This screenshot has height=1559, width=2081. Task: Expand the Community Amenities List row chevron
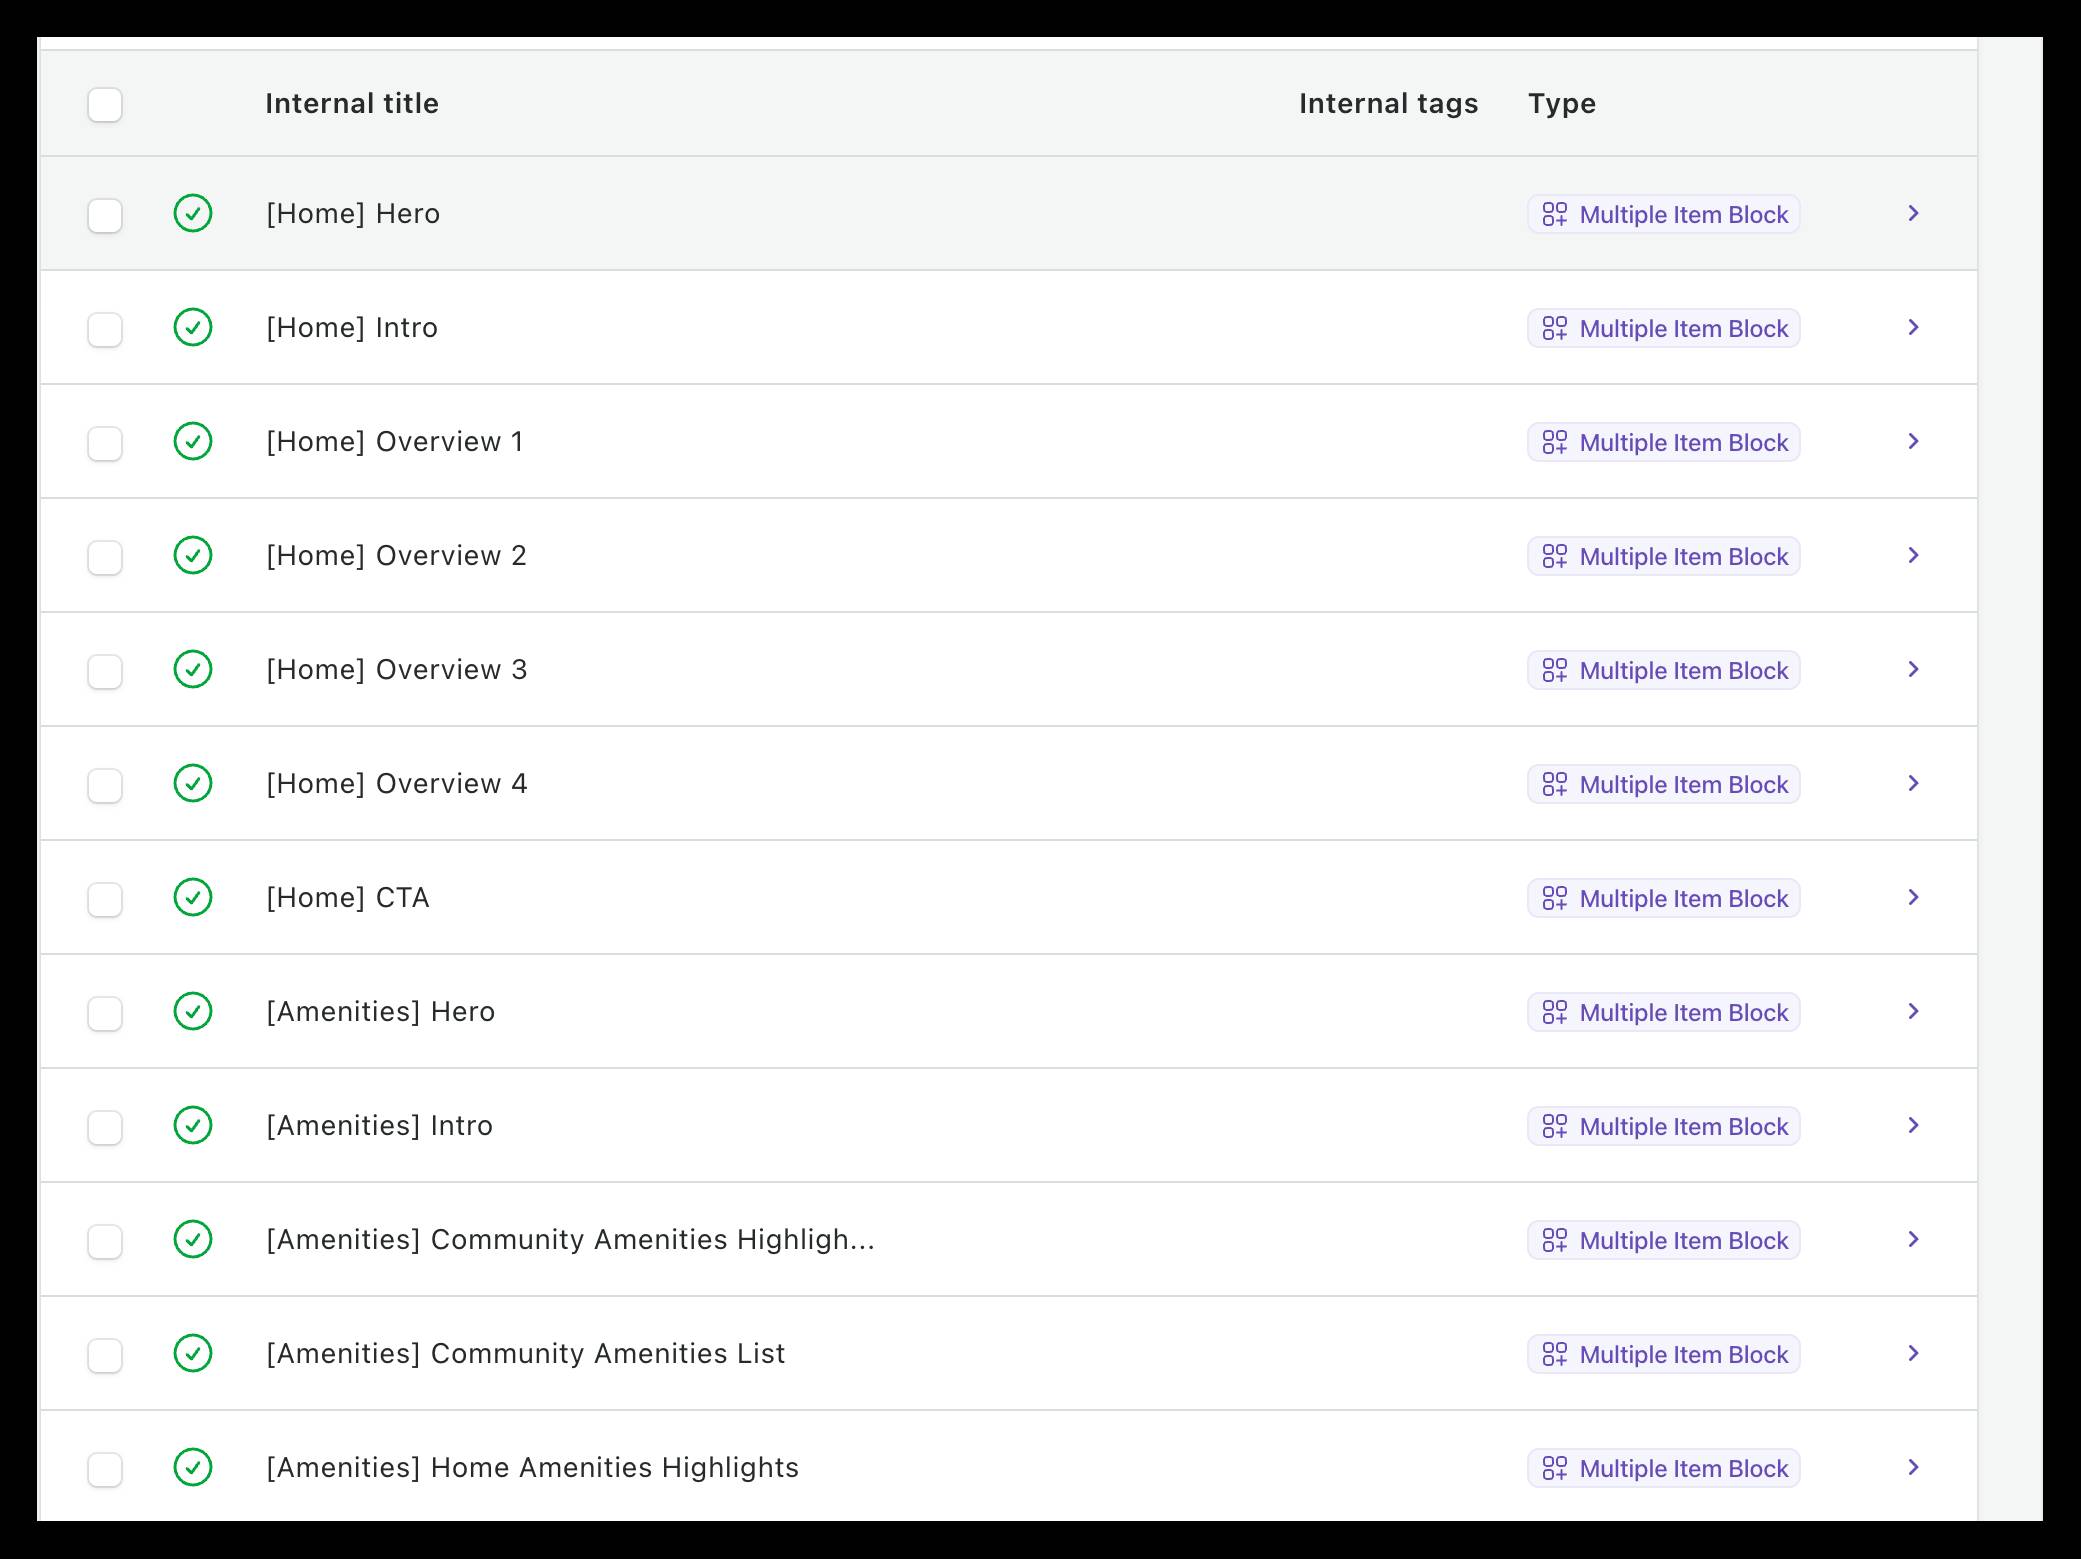click(1913, 1353)
